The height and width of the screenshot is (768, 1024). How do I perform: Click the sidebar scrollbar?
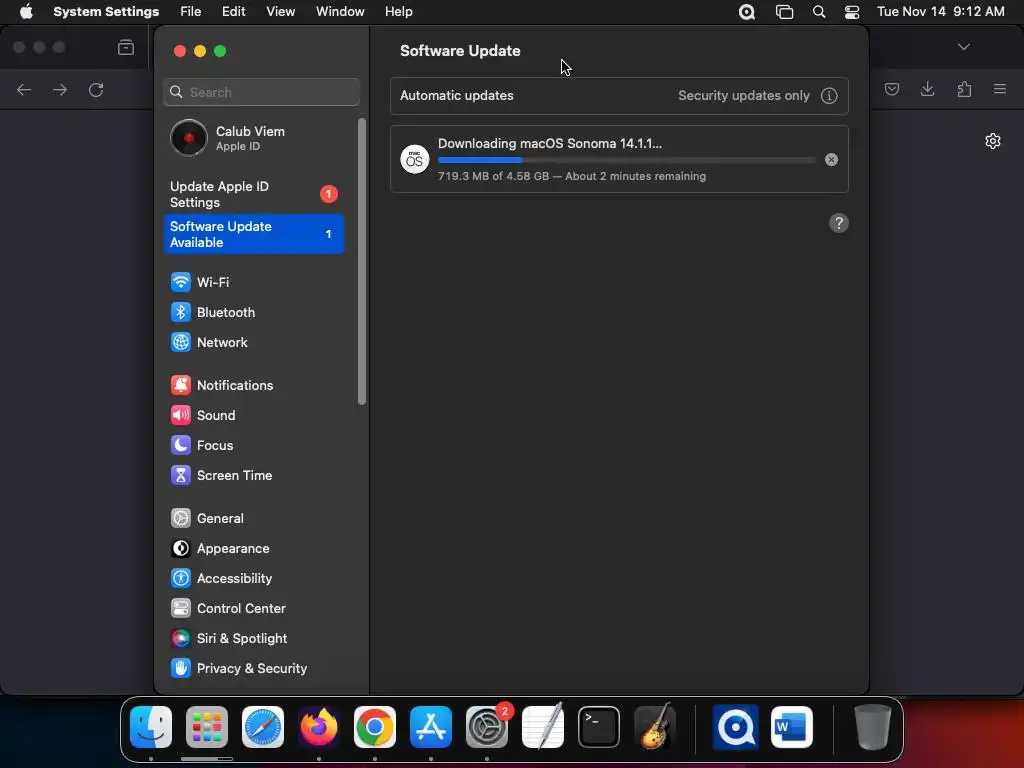362,261
